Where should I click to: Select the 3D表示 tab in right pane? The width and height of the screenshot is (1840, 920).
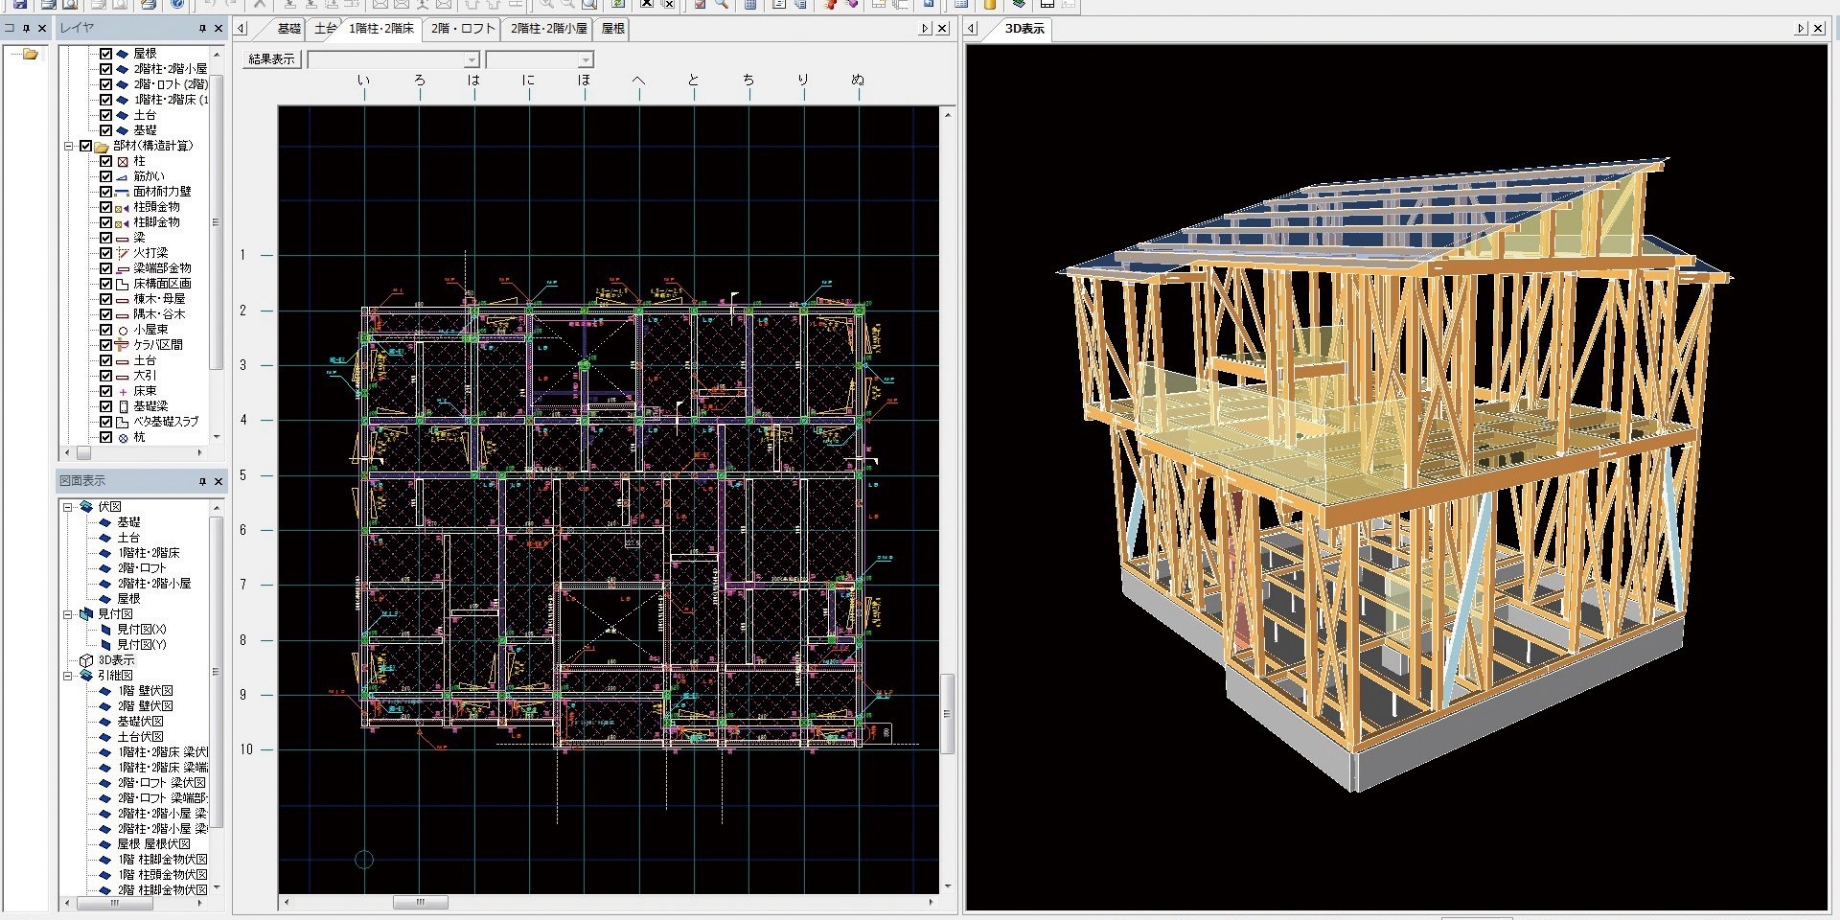pyautogui.click(x=1024, y=29)
